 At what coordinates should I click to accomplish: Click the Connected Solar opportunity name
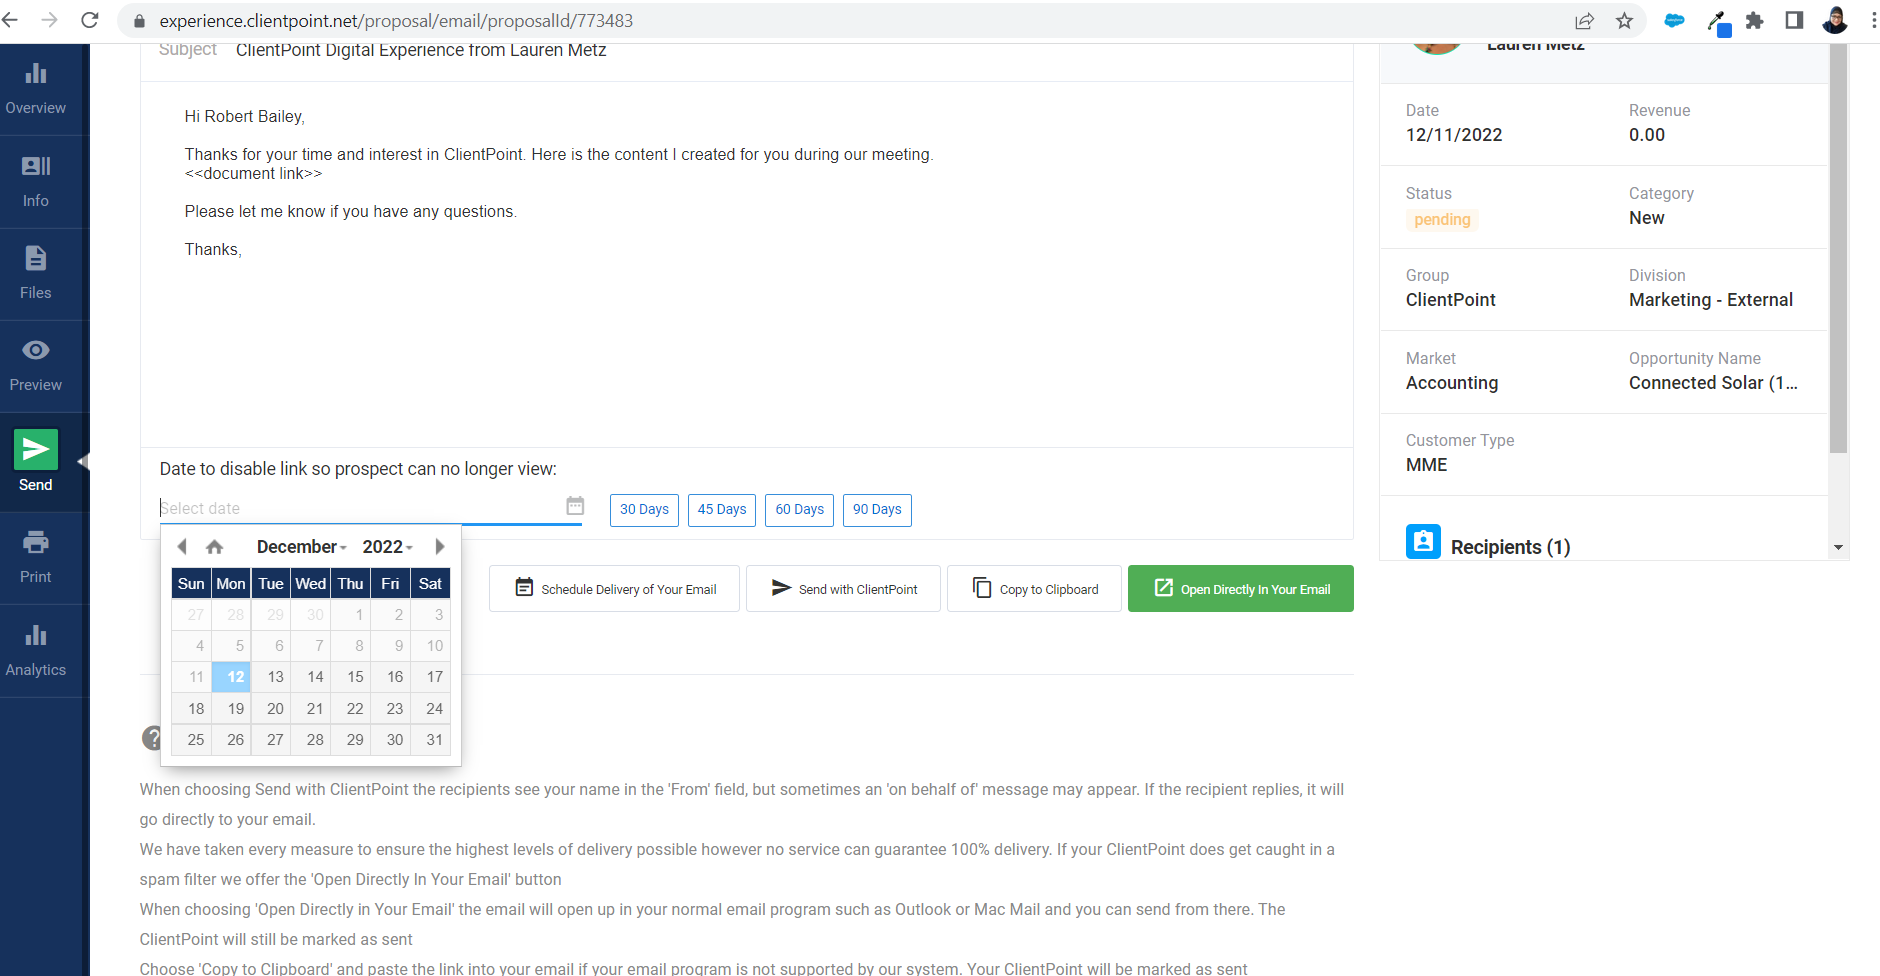tap(1713, 383)
